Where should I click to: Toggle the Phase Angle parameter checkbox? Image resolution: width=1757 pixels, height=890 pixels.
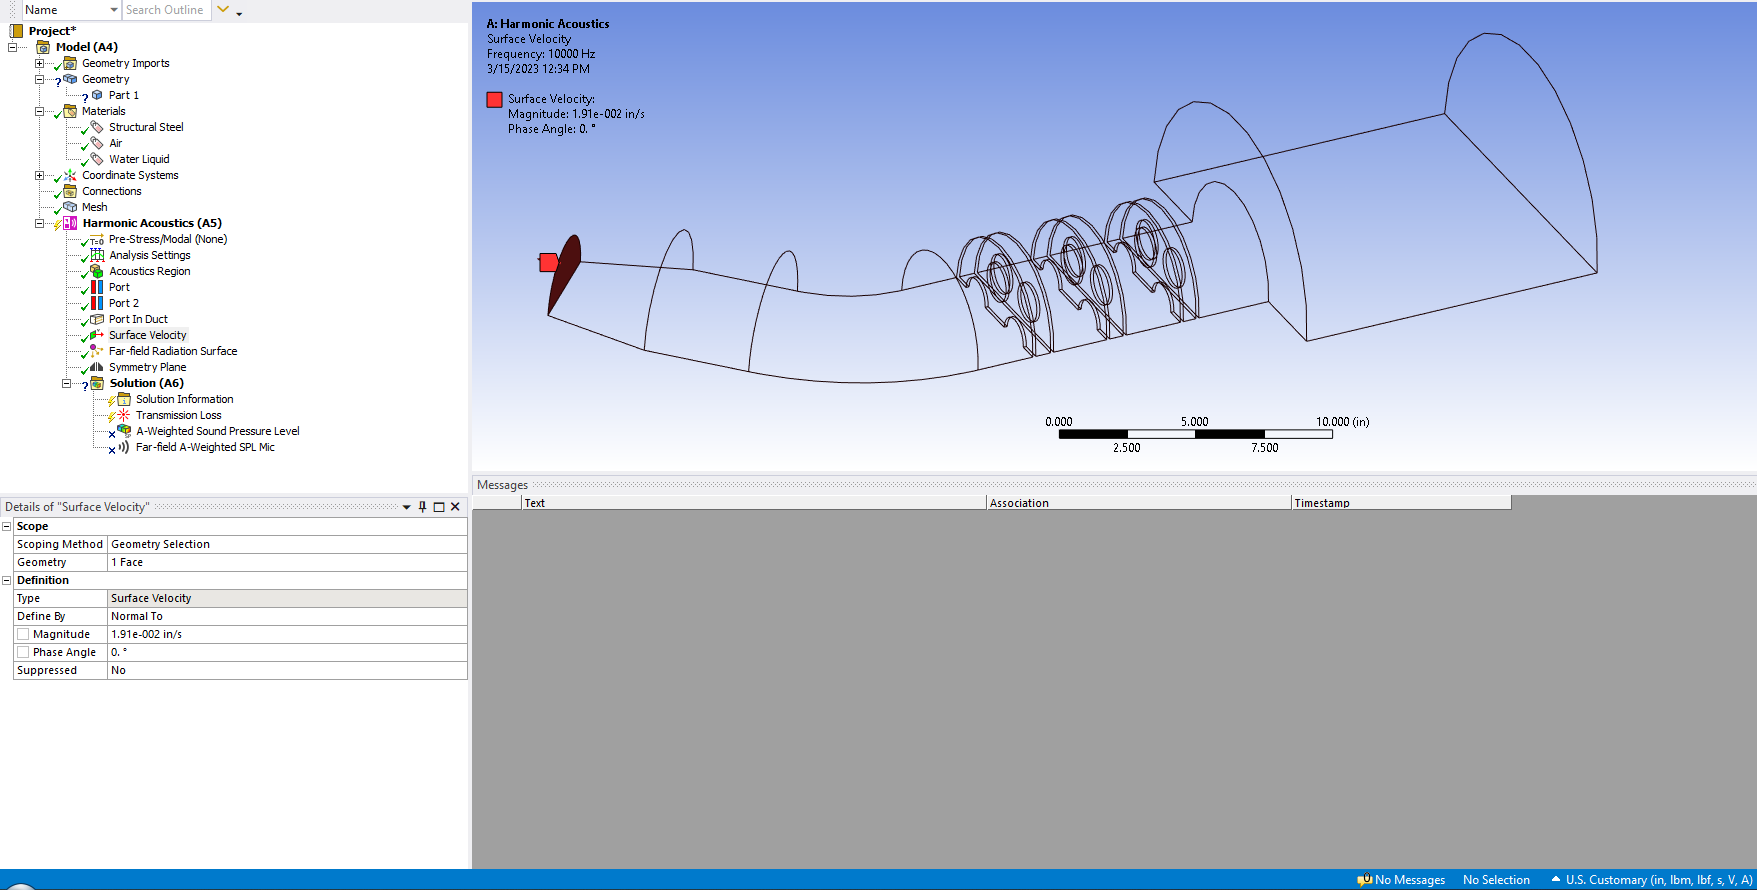click(x=23, y=652)
